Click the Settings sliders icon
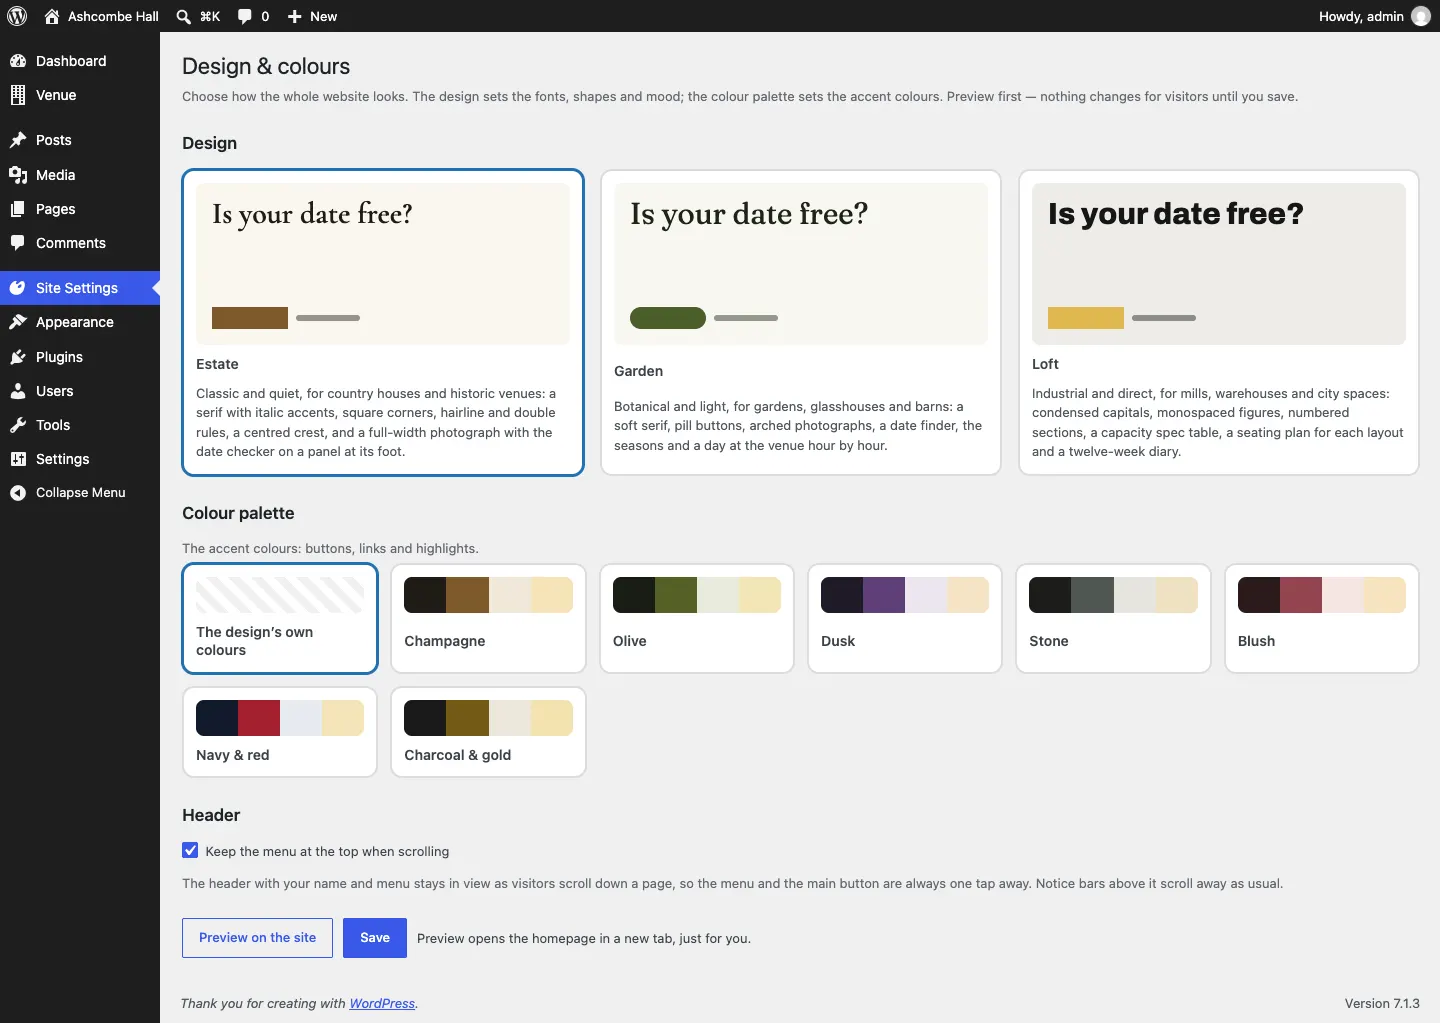The width and height of the screenshot is (1440, 1023). click(x=18, y=459)
